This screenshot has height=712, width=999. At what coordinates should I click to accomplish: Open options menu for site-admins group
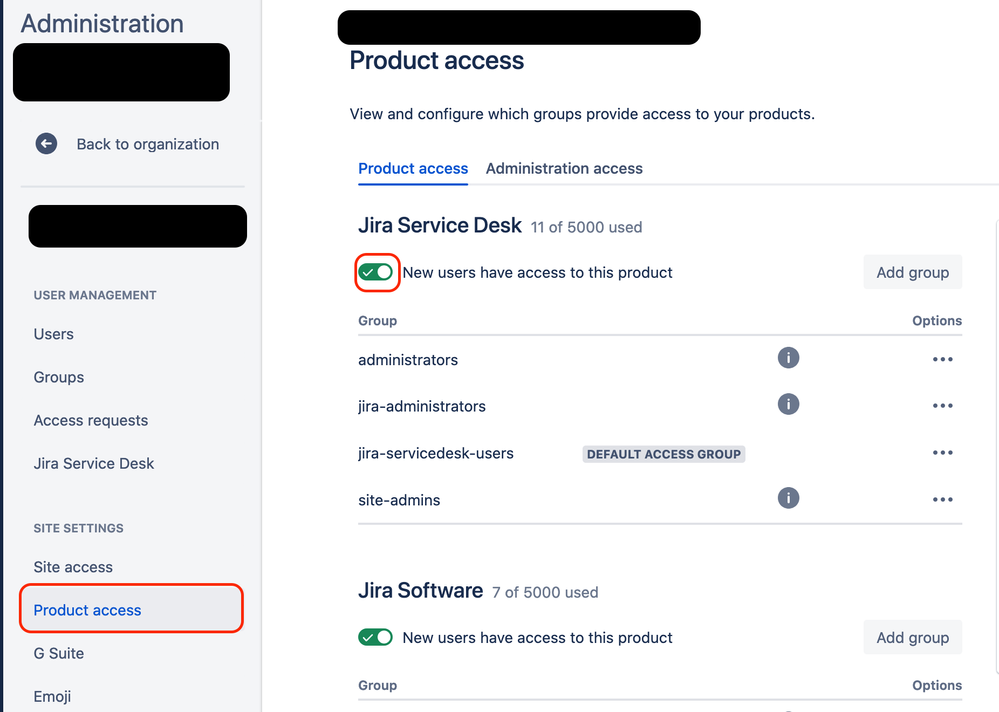pyautogui.click(x=942, y=500)
